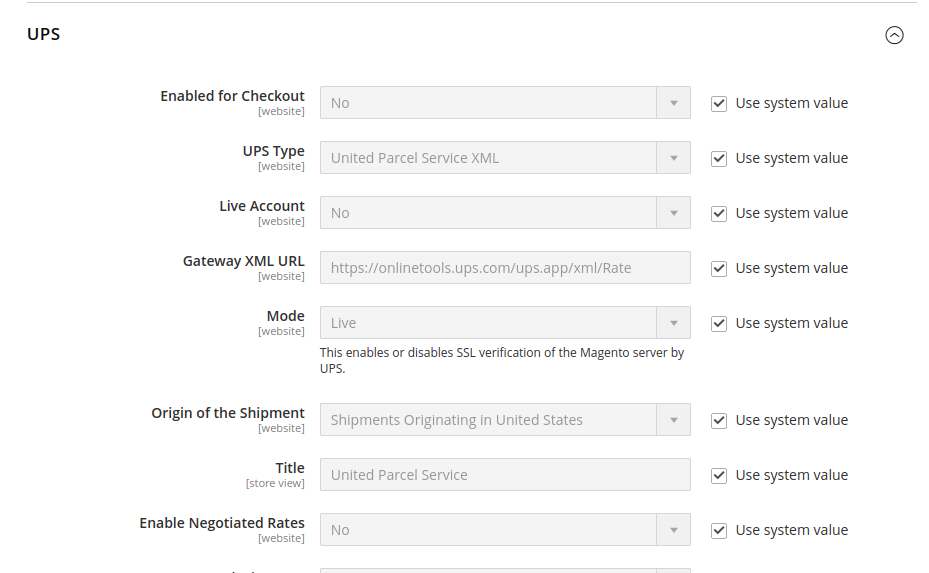Viewport: 929px width, 573px height.
Task: Click the Title field with United Parcel Service
Action: pos(505,475)
